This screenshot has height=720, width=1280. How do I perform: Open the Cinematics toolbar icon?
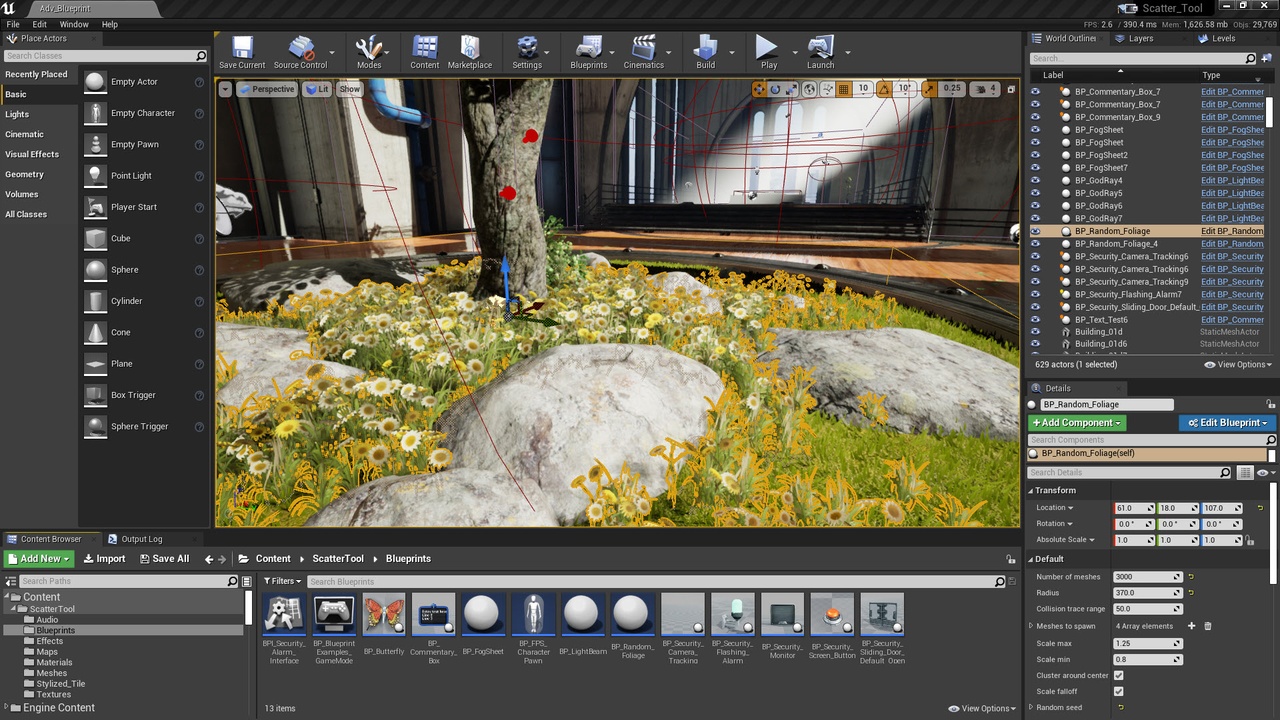644,52
